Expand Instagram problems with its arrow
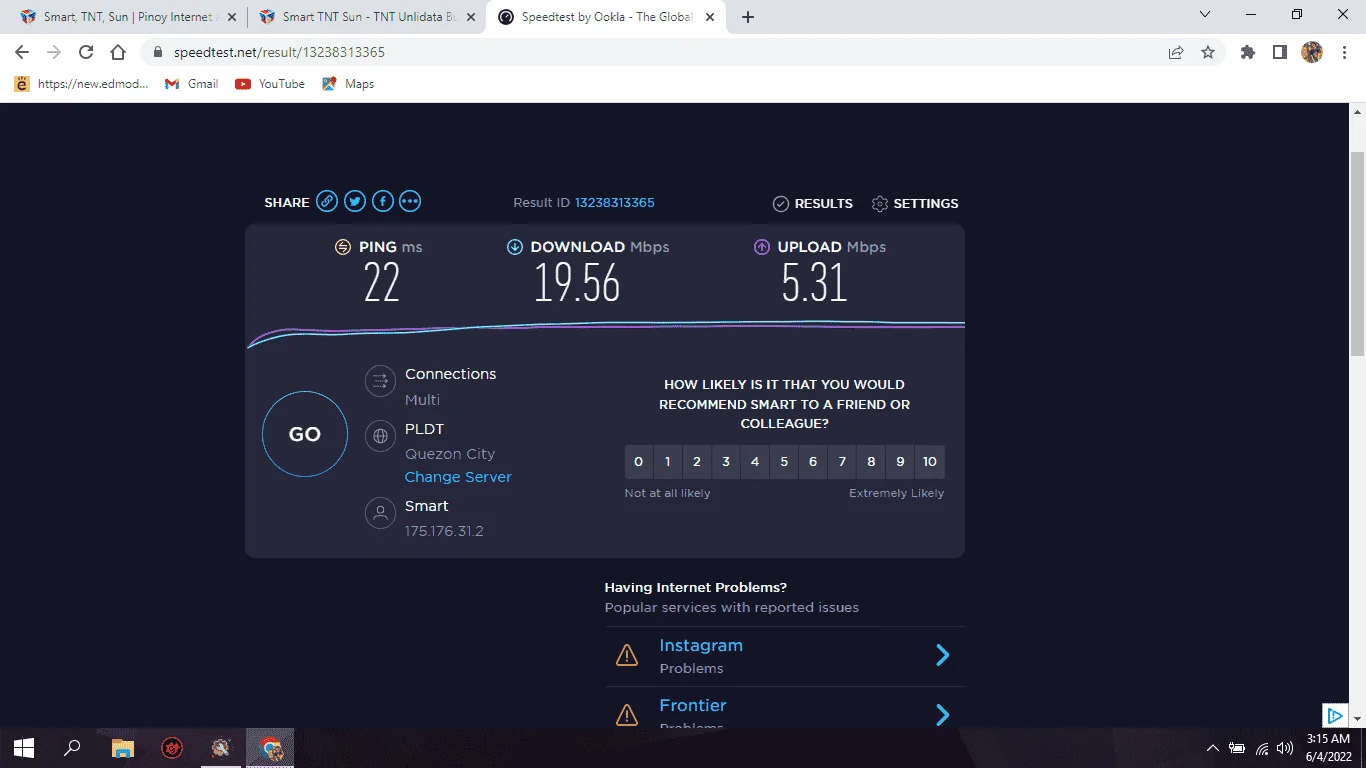Image resolution: width=1366 pixels, height=768 pixels. click(942, 655)
